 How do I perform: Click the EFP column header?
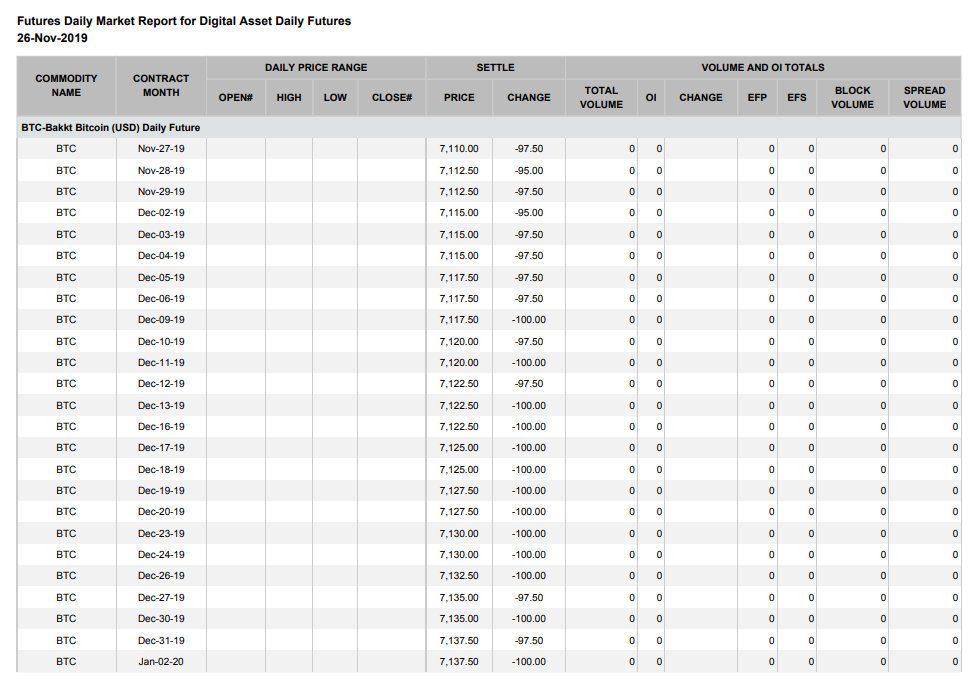click(758, 97)
